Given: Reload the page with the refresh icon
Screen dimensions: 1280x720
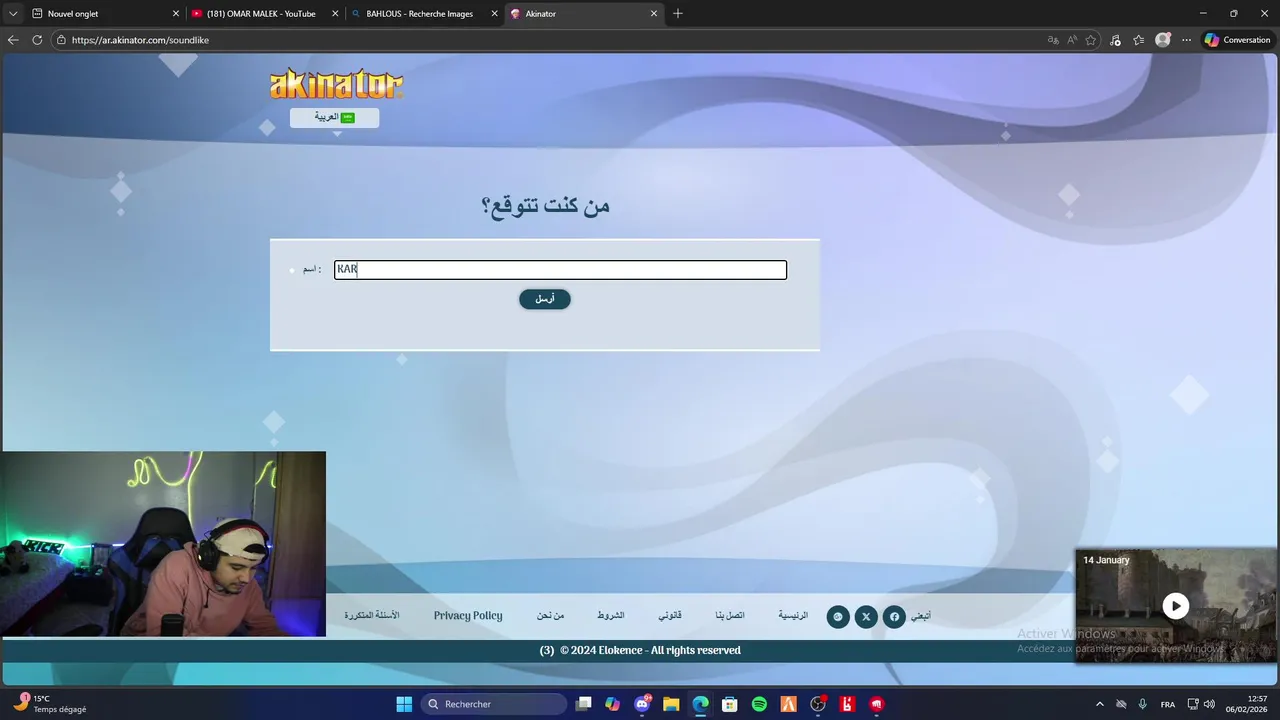Looking at the screenshot, I should click(37, 40).
